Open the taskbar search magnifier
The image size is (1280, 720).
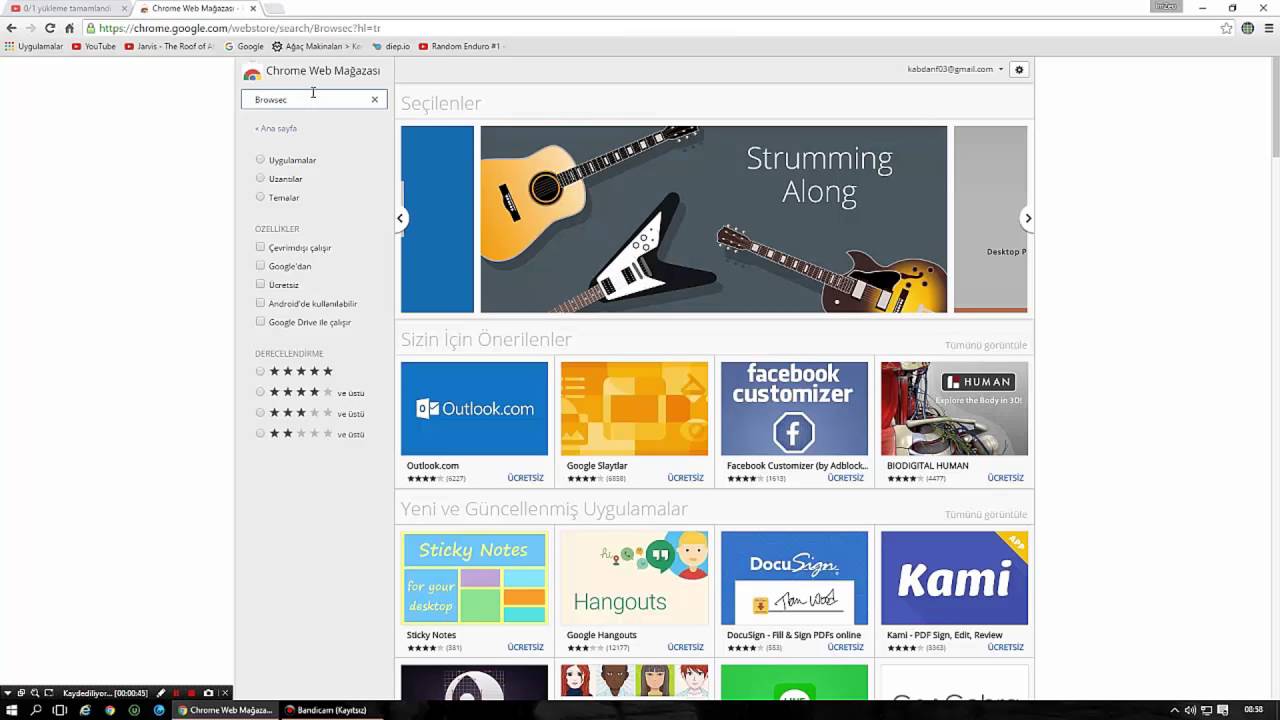coord(36,710)
